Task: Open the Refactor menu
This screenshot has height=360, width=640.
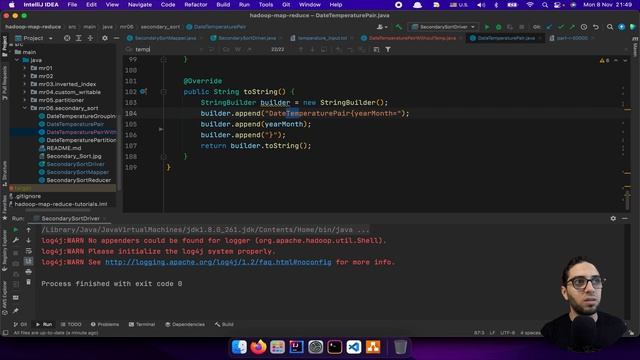Action: point(196,5)
